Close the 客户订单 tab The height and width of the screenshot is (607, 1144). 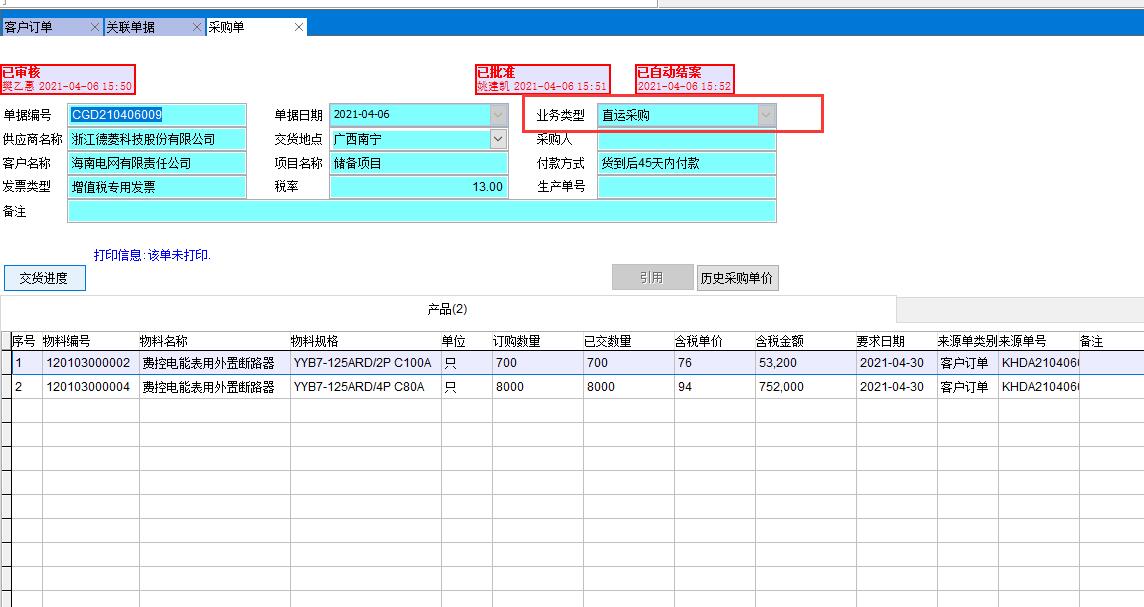[x=95, y=27]
